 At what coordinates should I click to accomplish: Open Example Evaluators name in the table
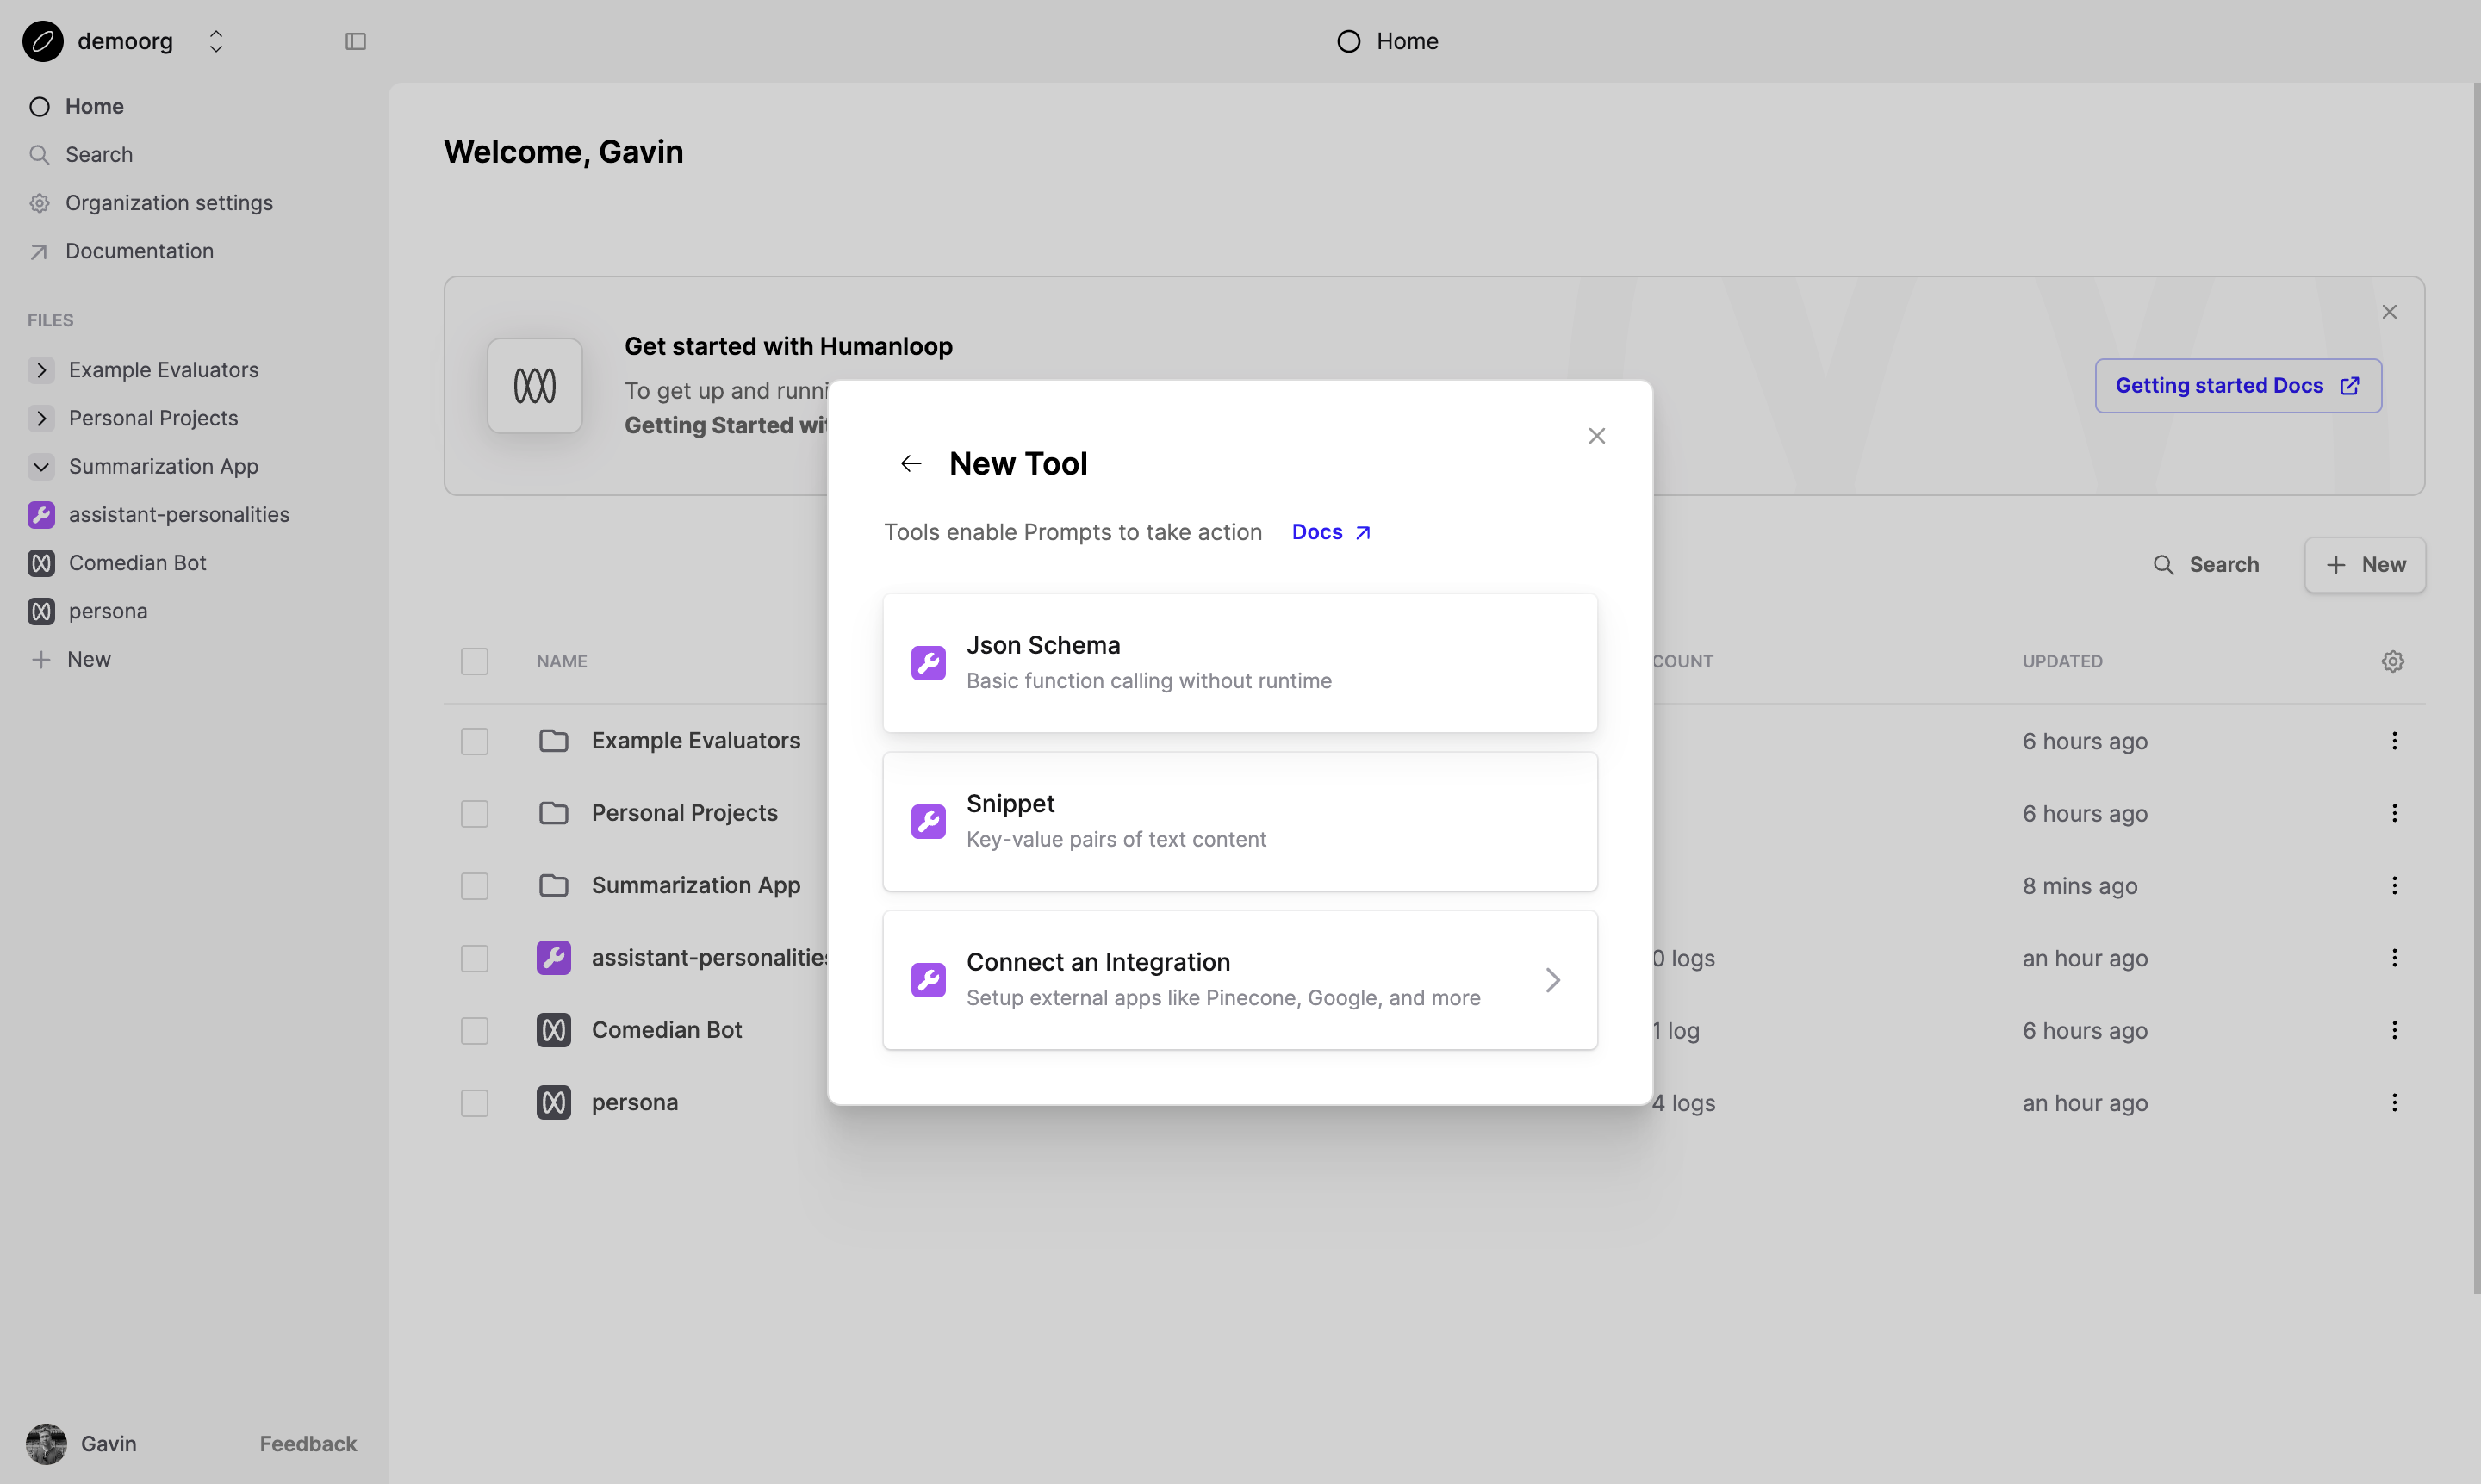[x=696, y=741]
